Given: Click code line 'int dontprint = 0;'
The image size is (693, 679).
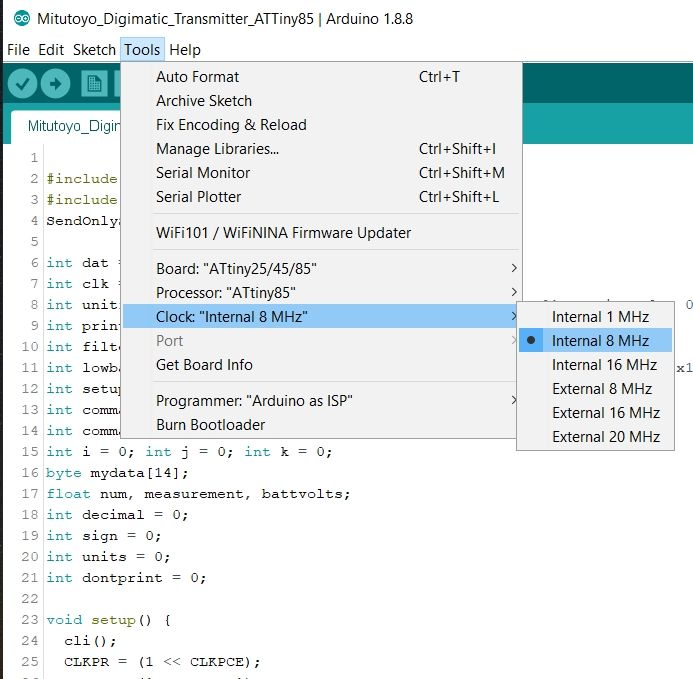Looking at the screenshot, I should coord(126,578).
